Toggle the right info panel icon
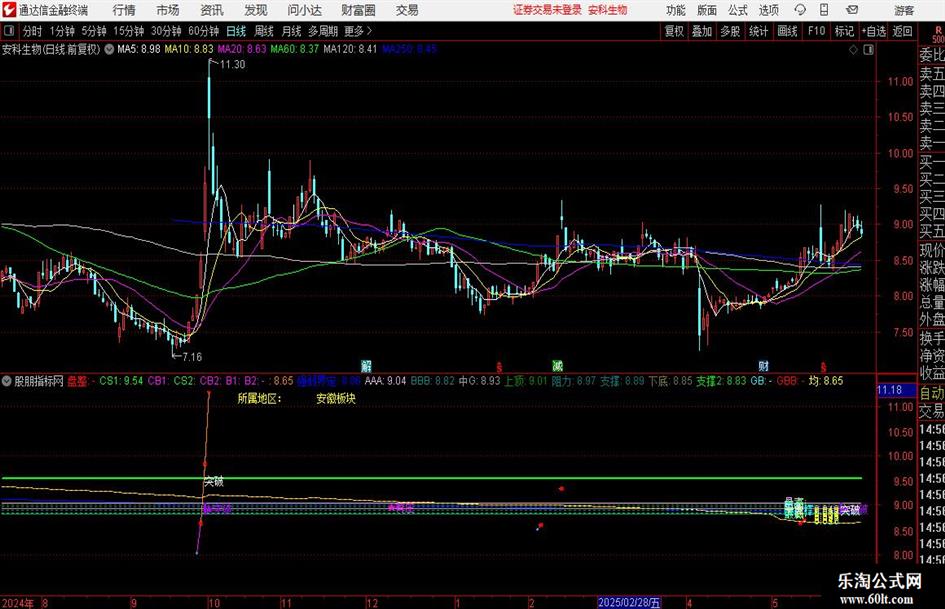945x609 pixels. [868, 49]
